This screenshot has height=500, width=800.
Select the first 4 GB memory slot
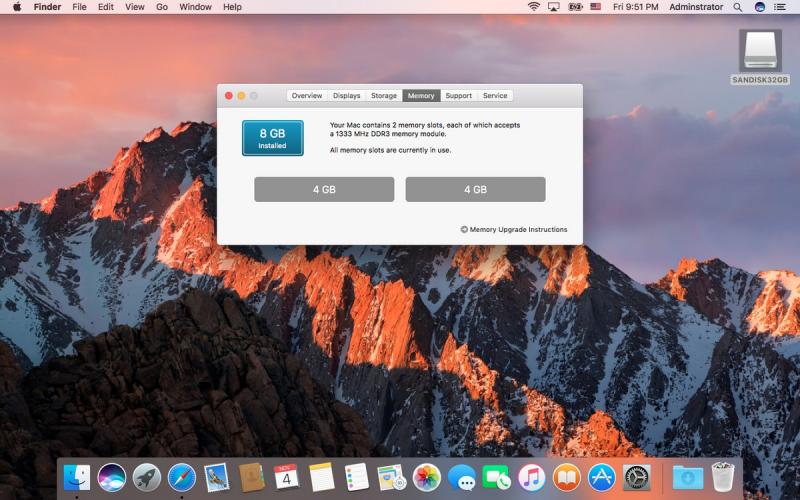[x=324, y=189]
